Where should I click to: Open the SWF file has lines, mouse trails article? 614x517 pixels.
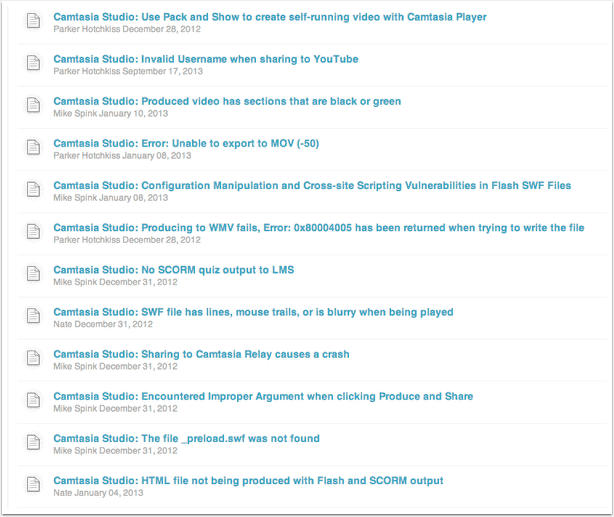point(253,312)
